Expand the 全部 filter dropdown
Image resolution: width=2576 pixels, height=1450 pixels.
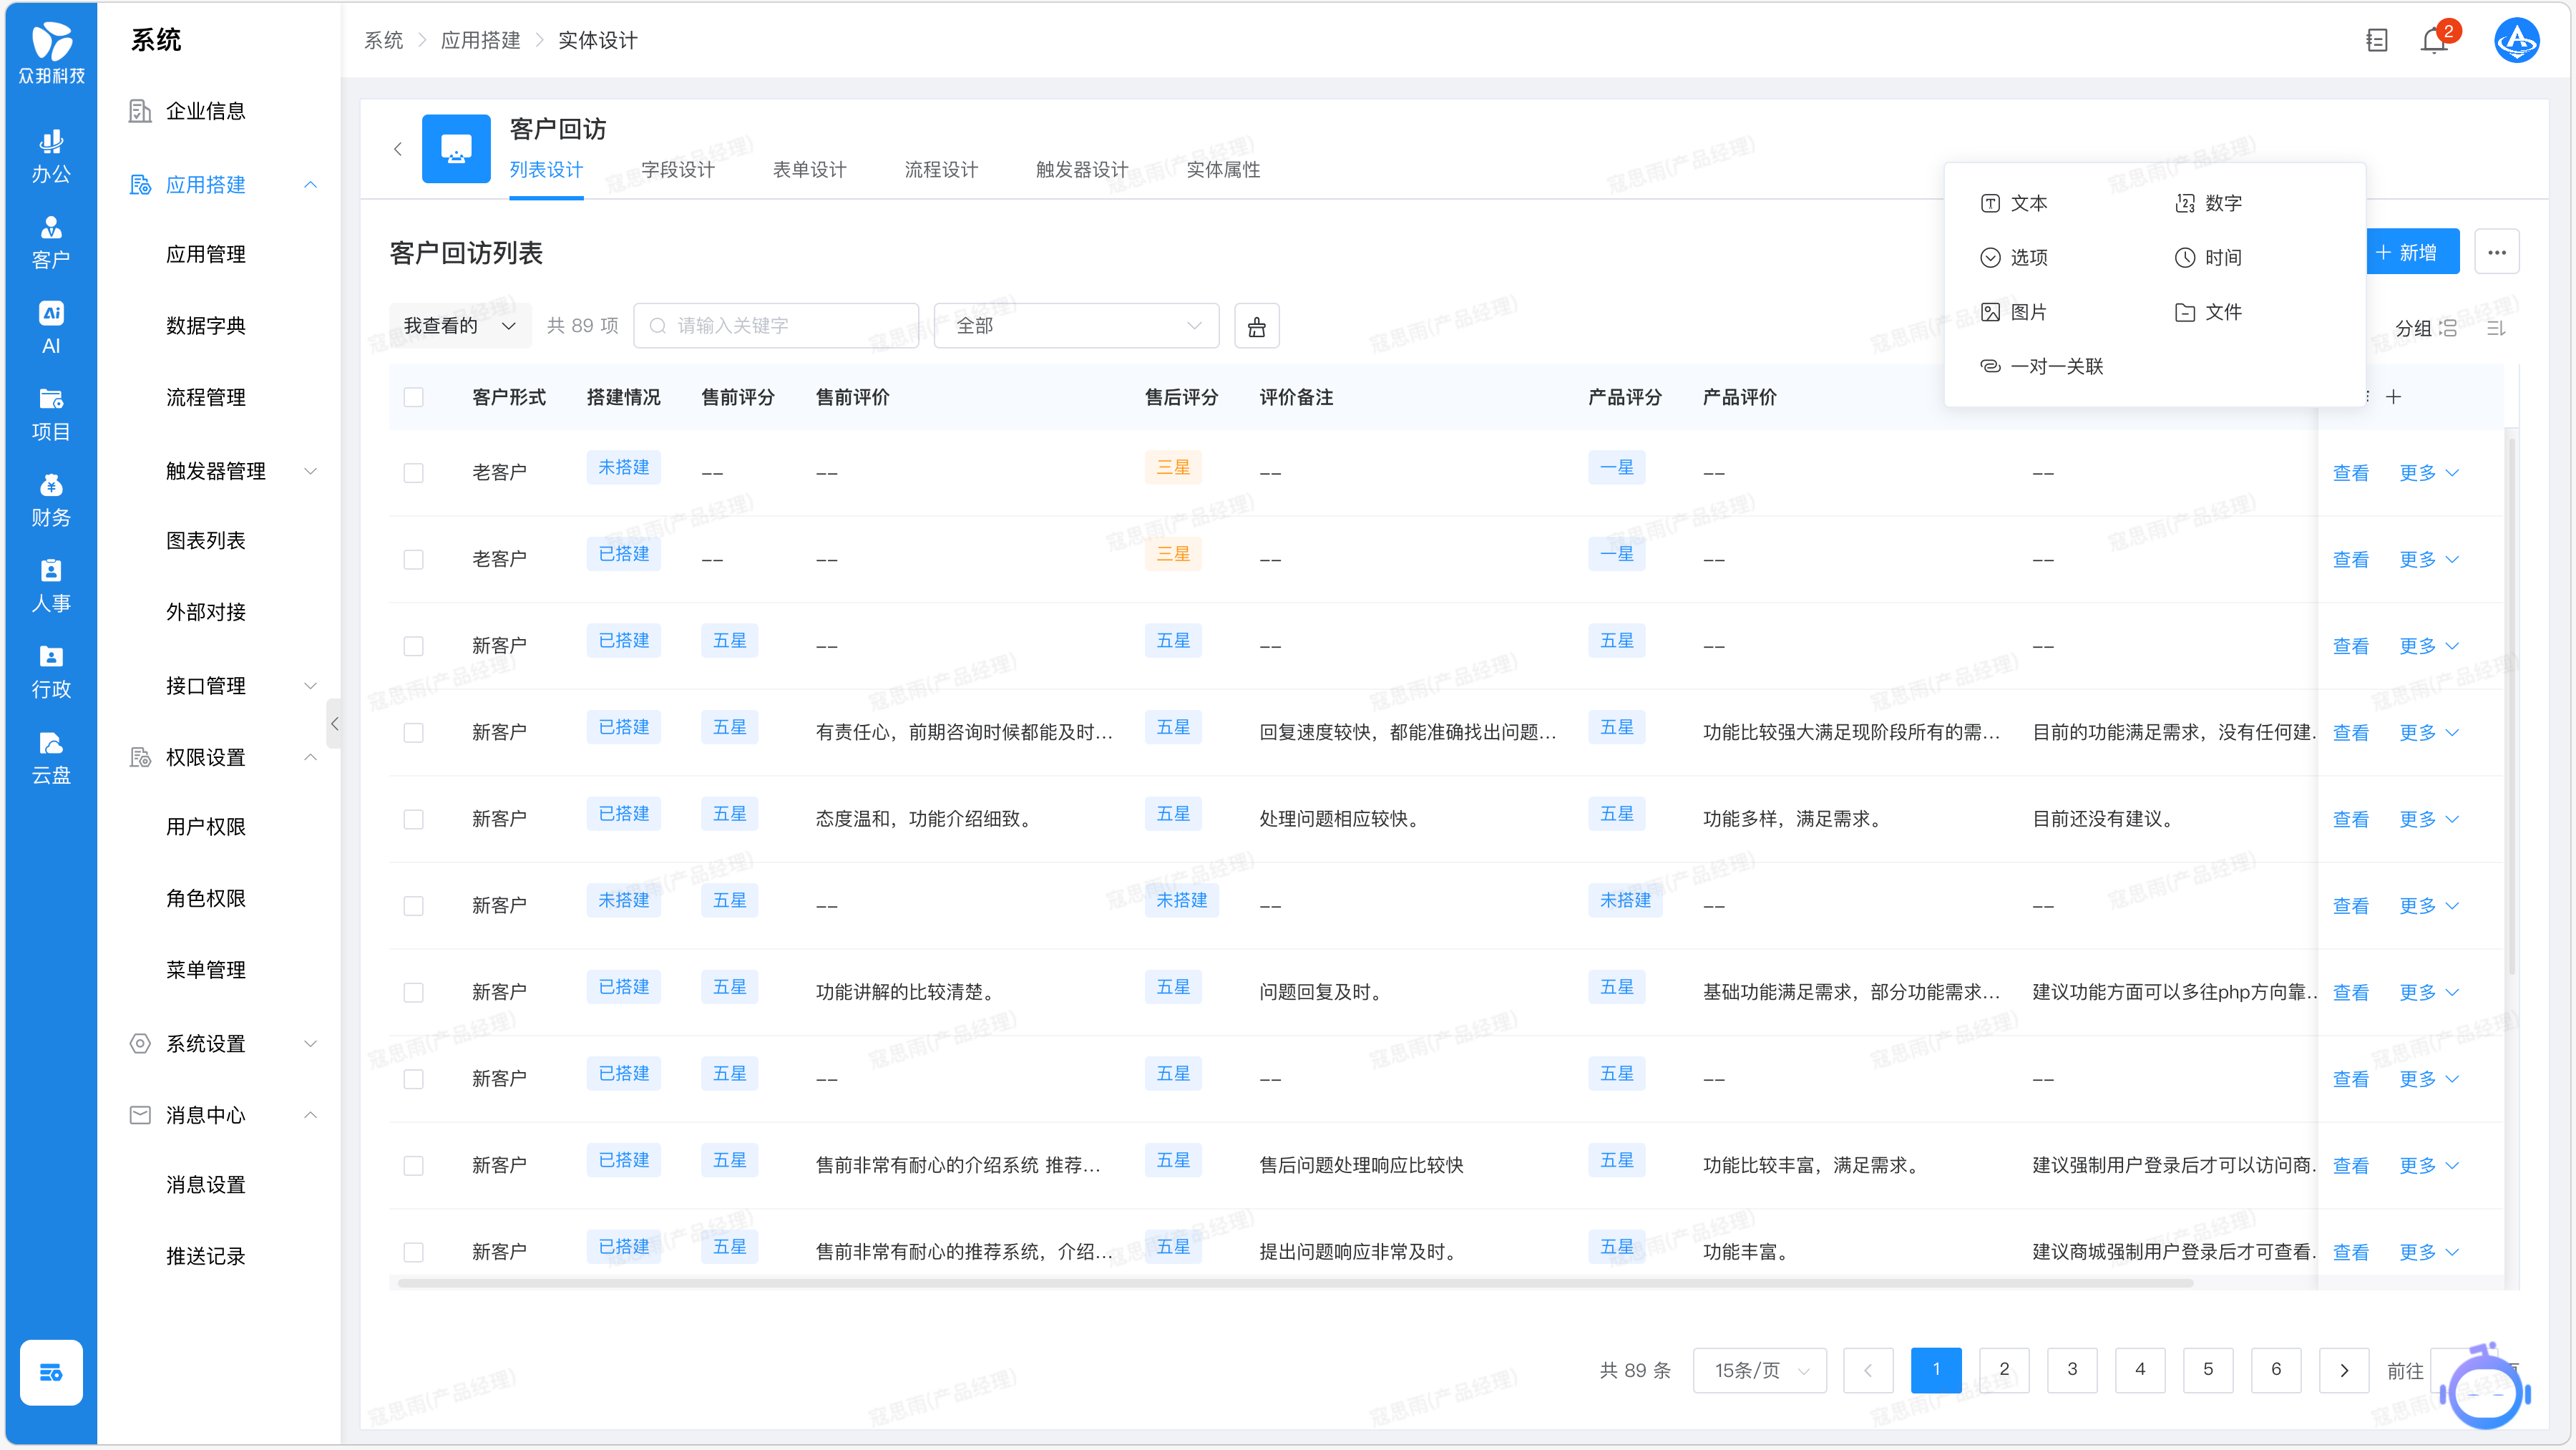(1076, 326)
